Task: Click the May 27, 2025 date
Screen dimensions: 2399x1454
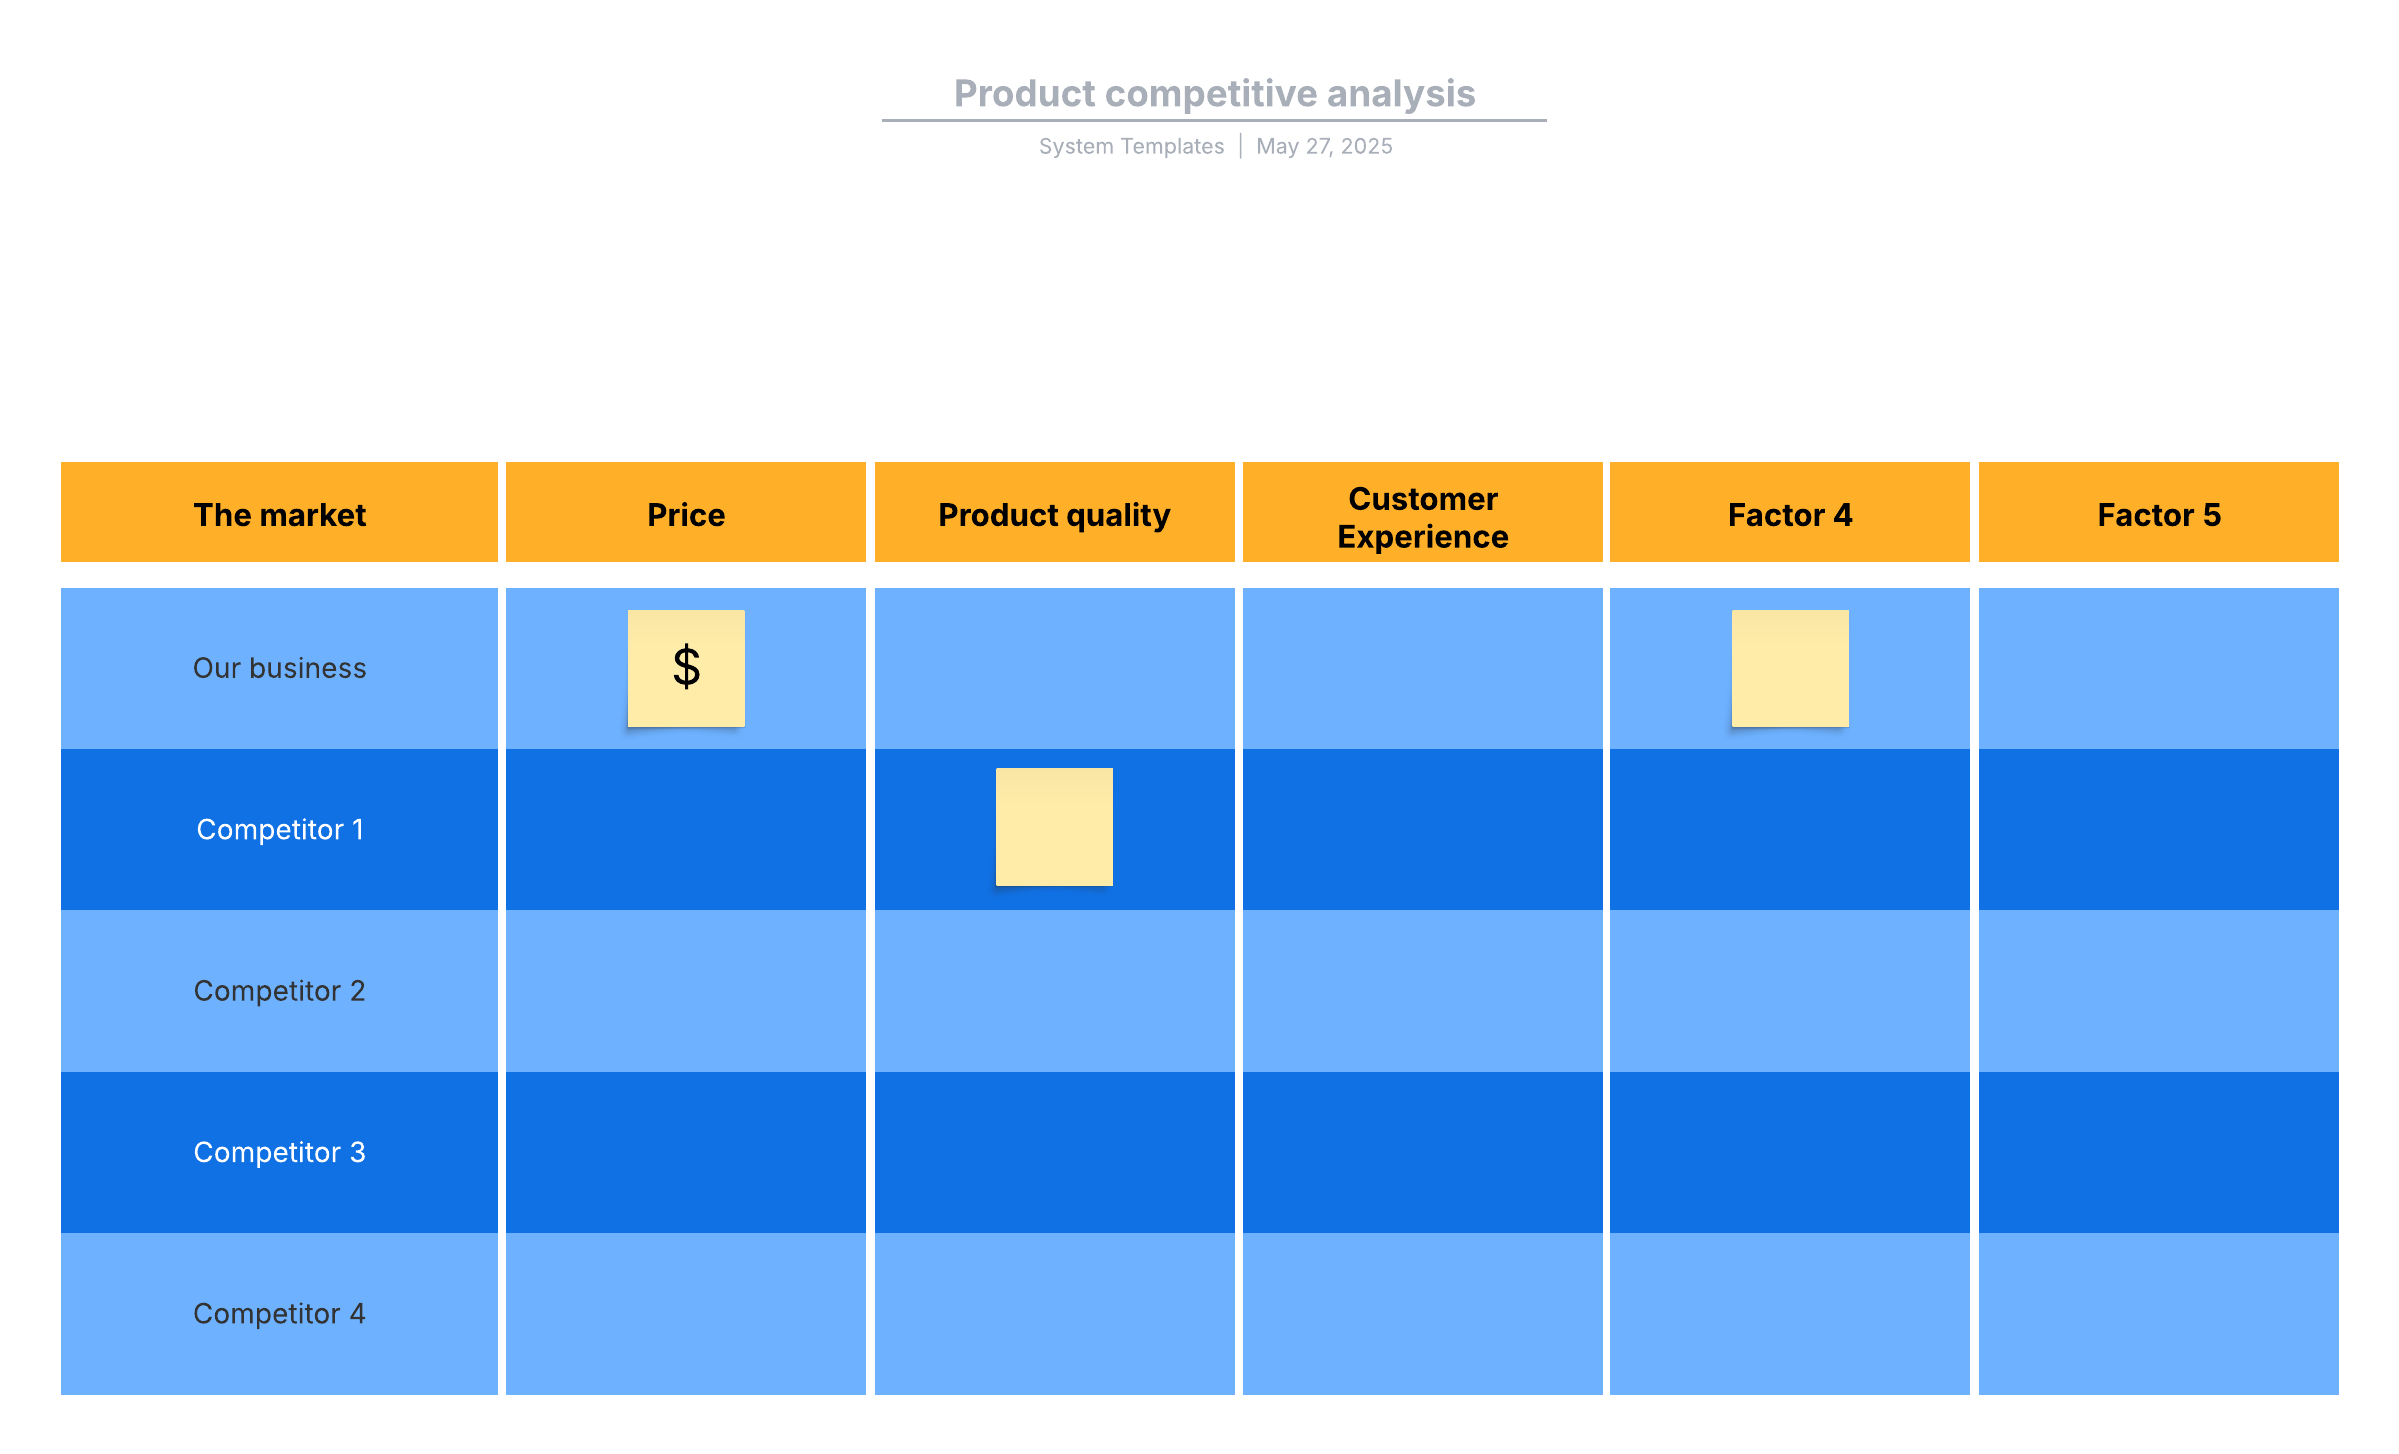Action: pyautogui.click(x=1324, y=146)
